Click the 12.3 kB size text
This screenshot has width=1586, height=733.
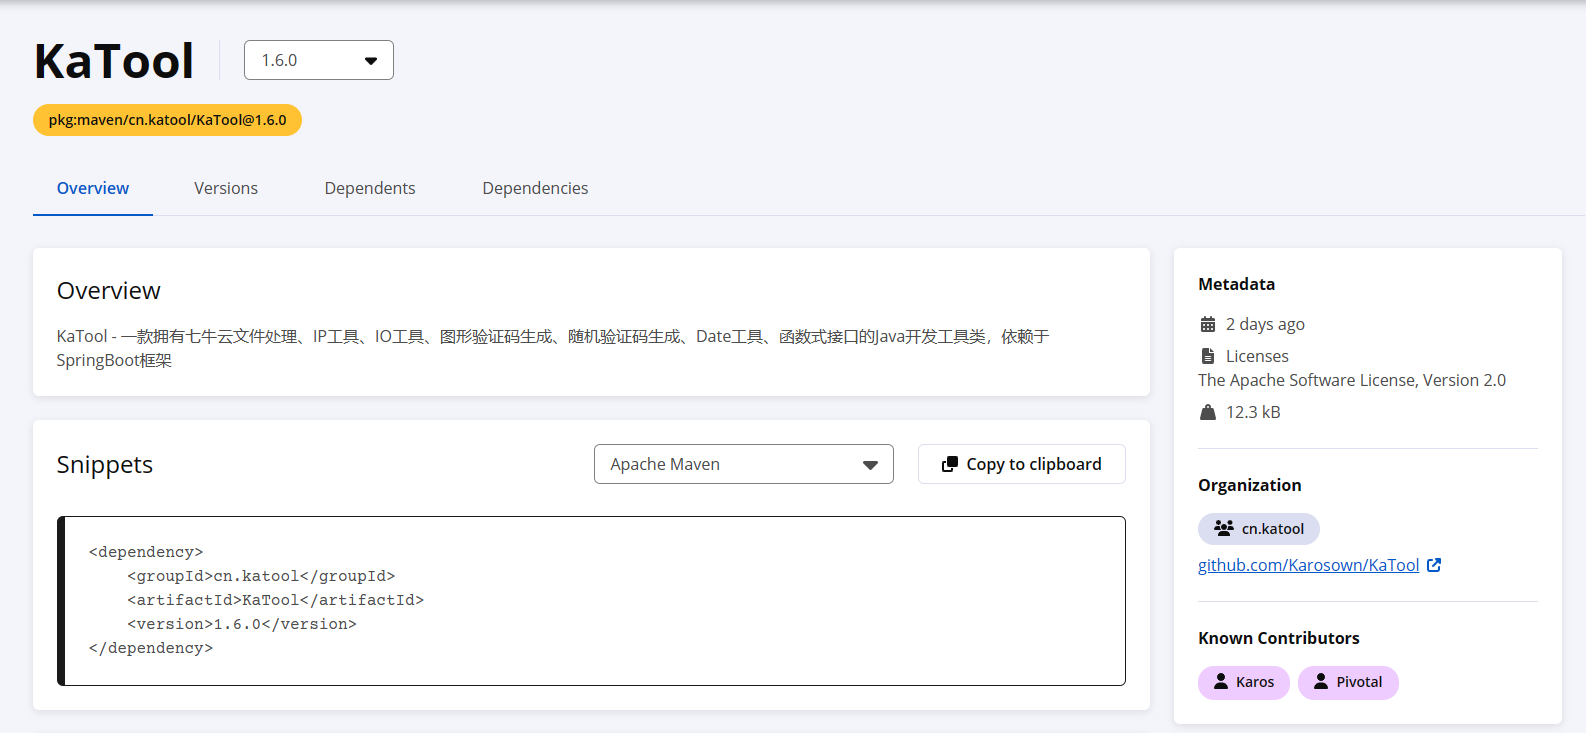coord(1253,412)
